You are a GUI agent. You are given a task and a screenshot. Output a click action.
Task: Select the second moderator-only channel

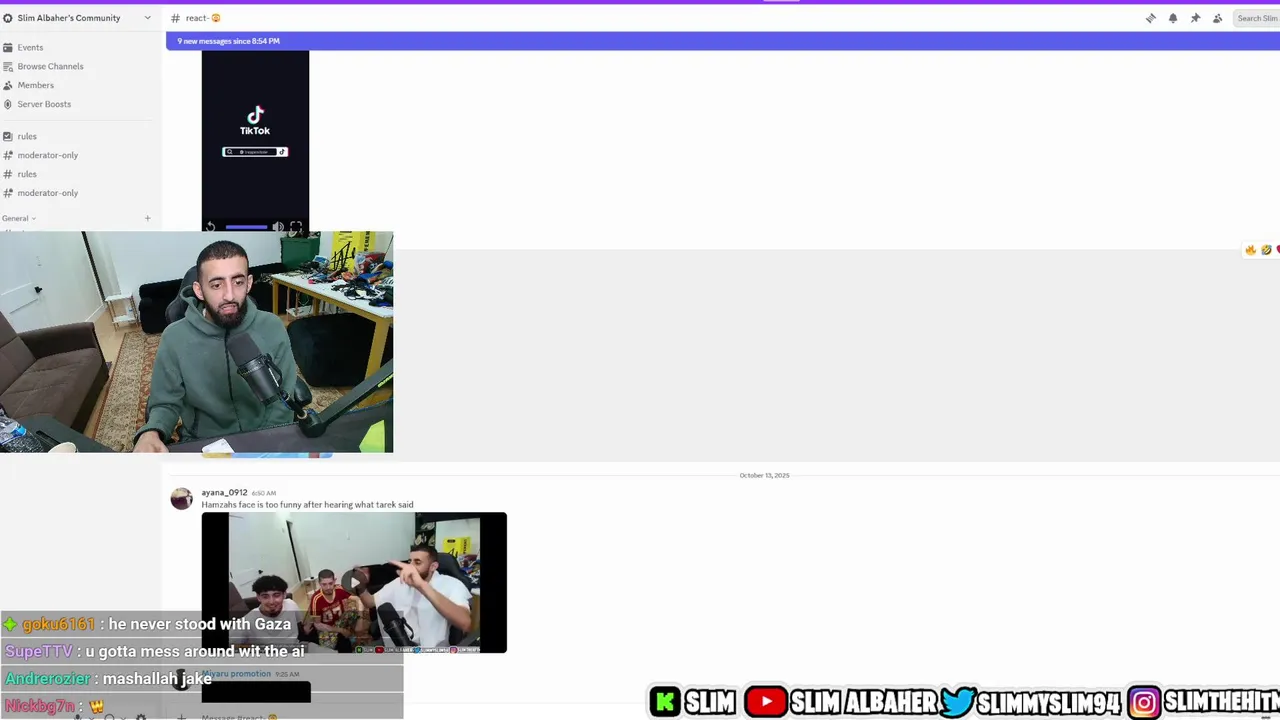(47, 193)
